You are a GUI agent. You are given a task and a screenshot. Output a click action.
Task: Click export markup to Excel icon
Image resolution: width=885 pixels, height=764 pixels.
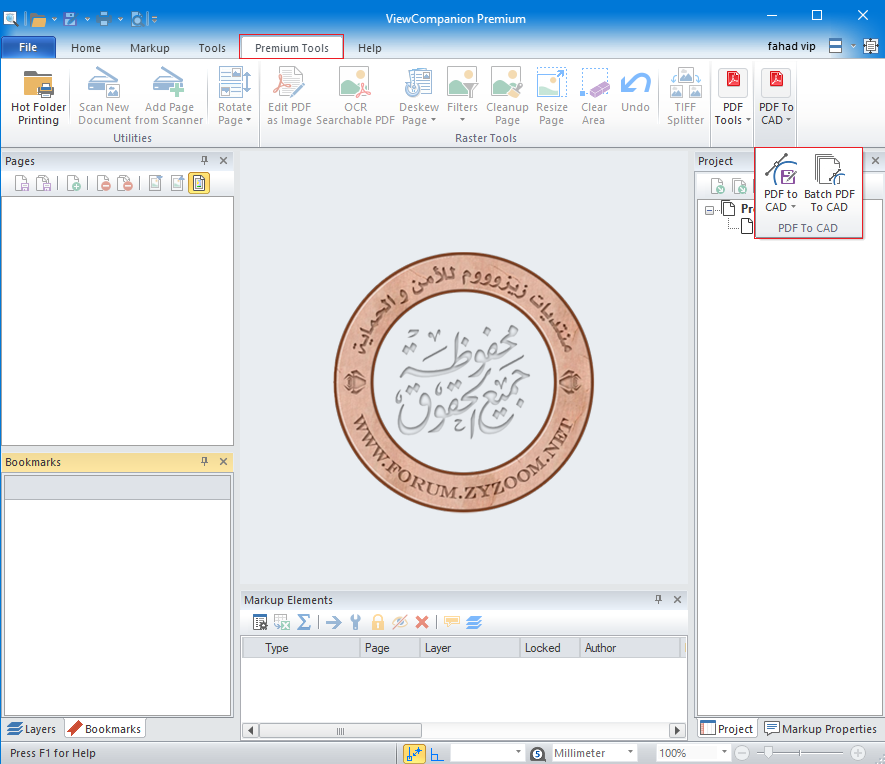(x=282, y=622)
